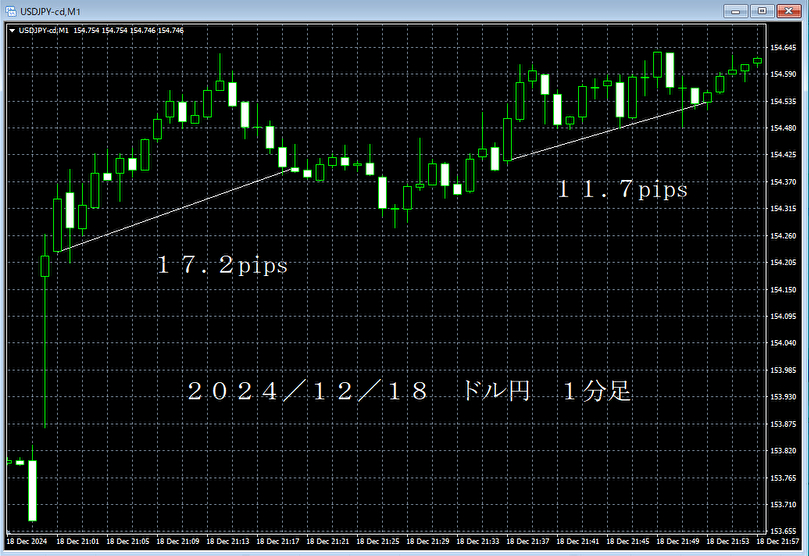
Task: Maximize the USDJPY-cd,M1 chart window
Action: click(x=762, y=11)
